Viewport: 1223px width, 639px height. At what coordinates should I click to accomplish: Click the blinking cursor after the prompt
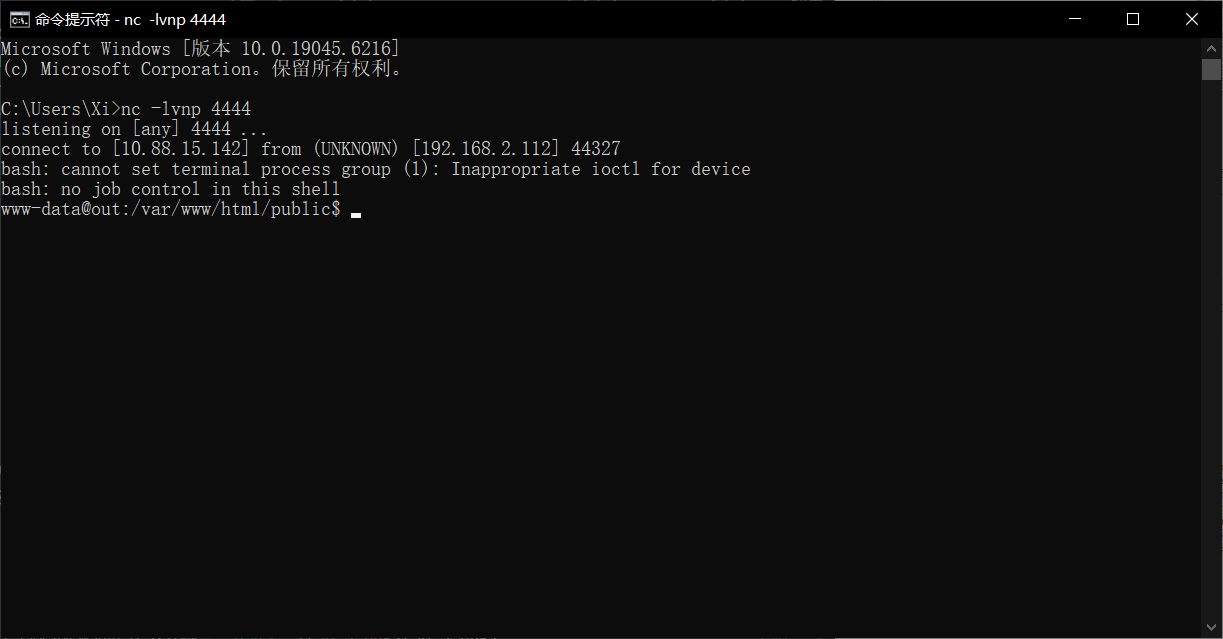[x=356, y=213]
